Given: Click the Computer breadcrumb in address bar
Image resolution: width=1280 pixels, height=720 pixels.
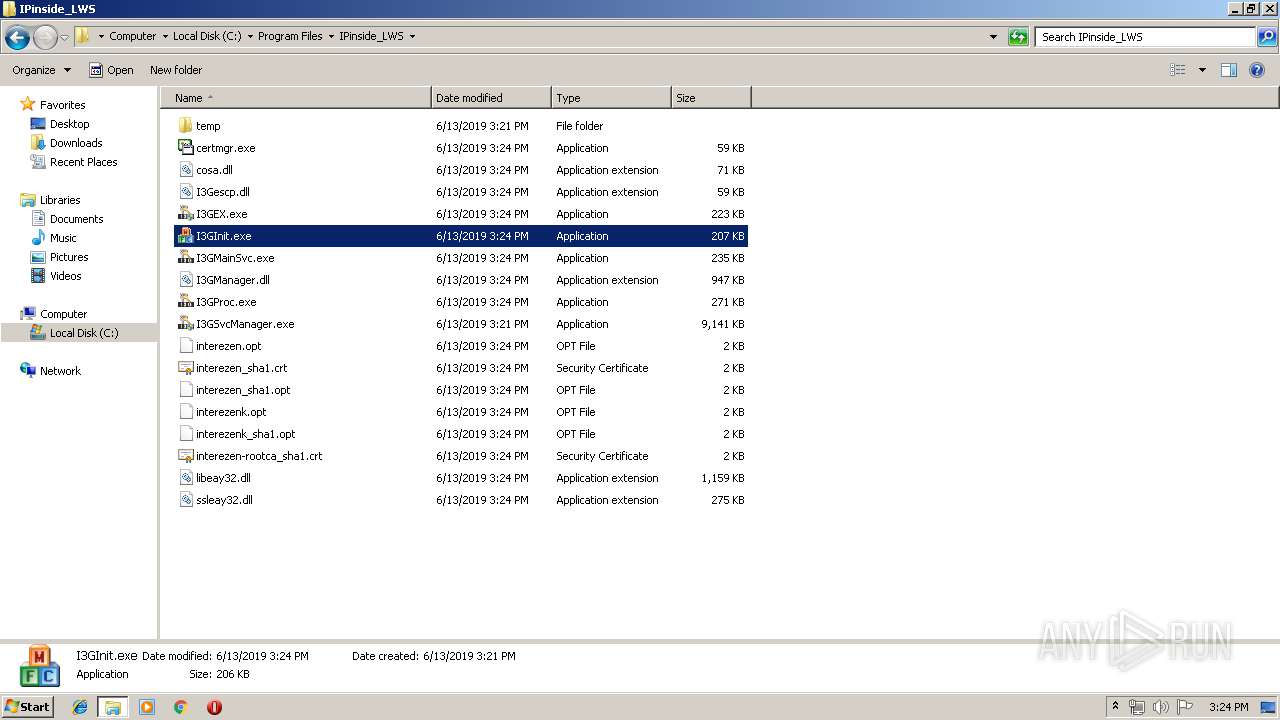Looking at the screenshot, I should (132, 36).
